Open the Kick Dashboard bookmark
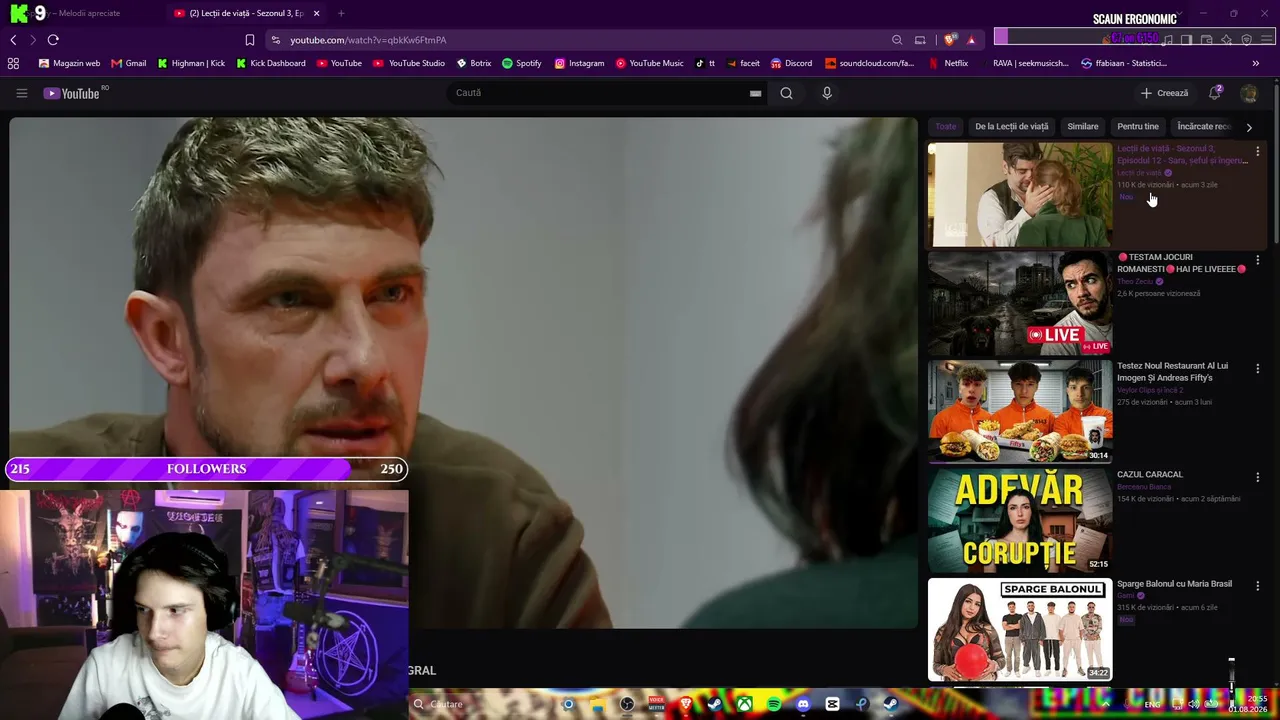The width and height of the screenshot is (1280, 720). pos(271,63)
